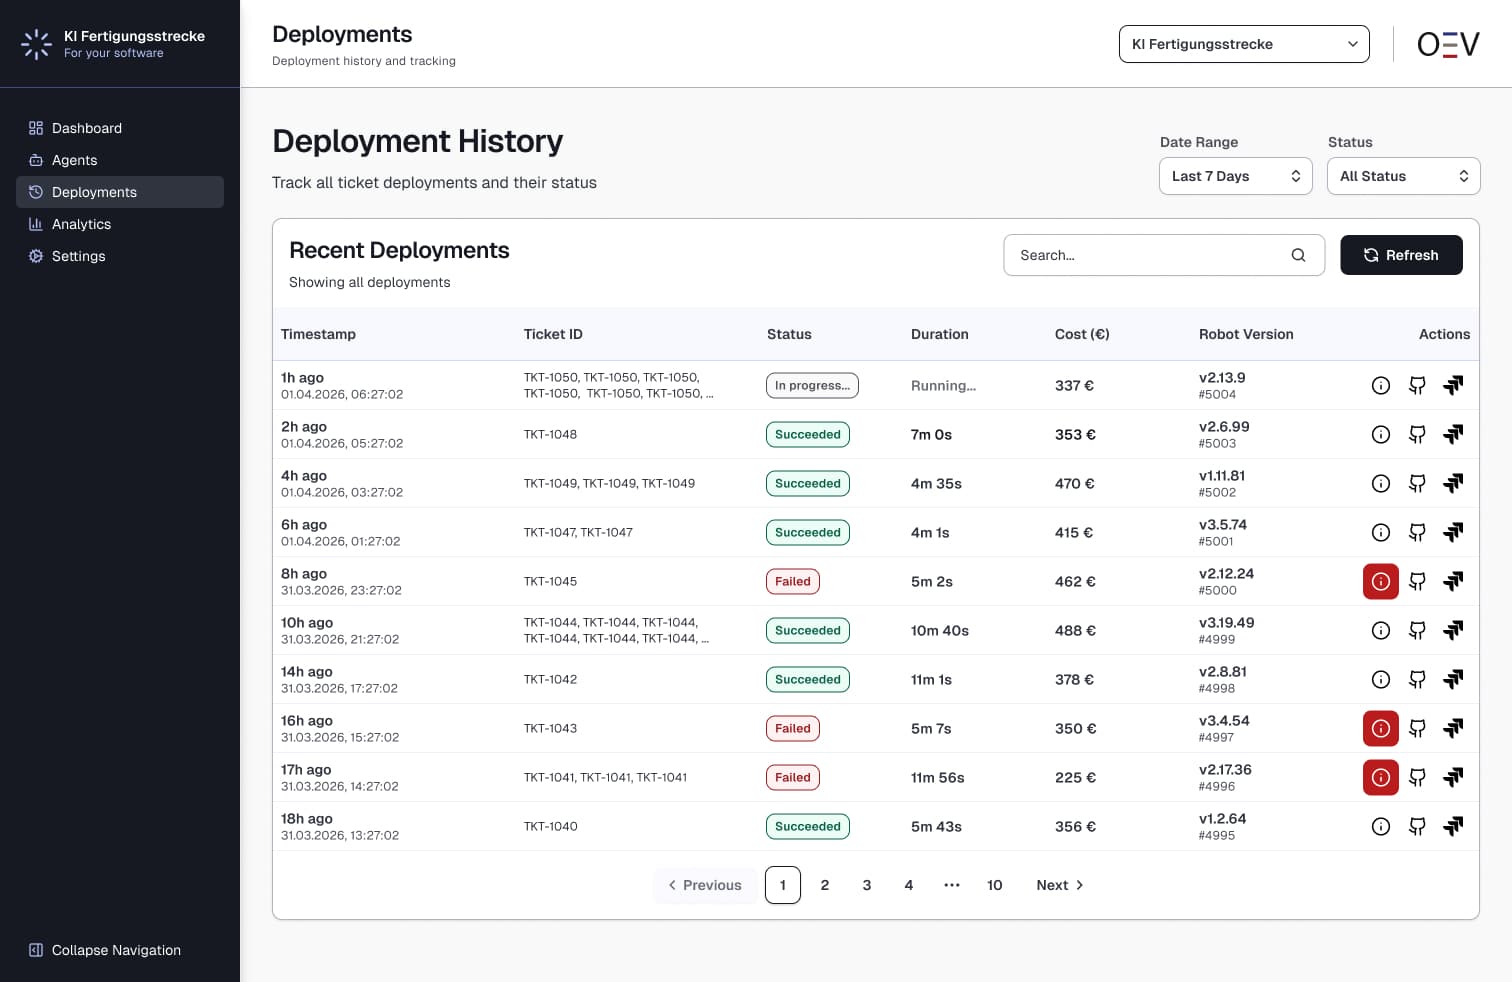
Task: Click the Refresh button
Action: 1401,255
